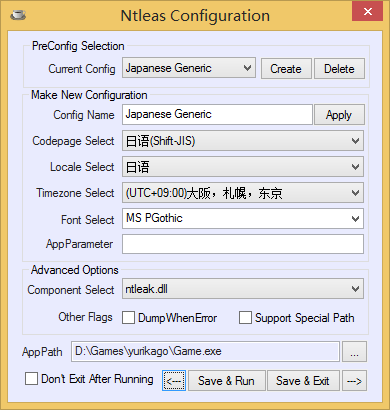Screen dimensions: 390x410
Task: Open the Component Select dropdown
Action: [x=243, y=289]
